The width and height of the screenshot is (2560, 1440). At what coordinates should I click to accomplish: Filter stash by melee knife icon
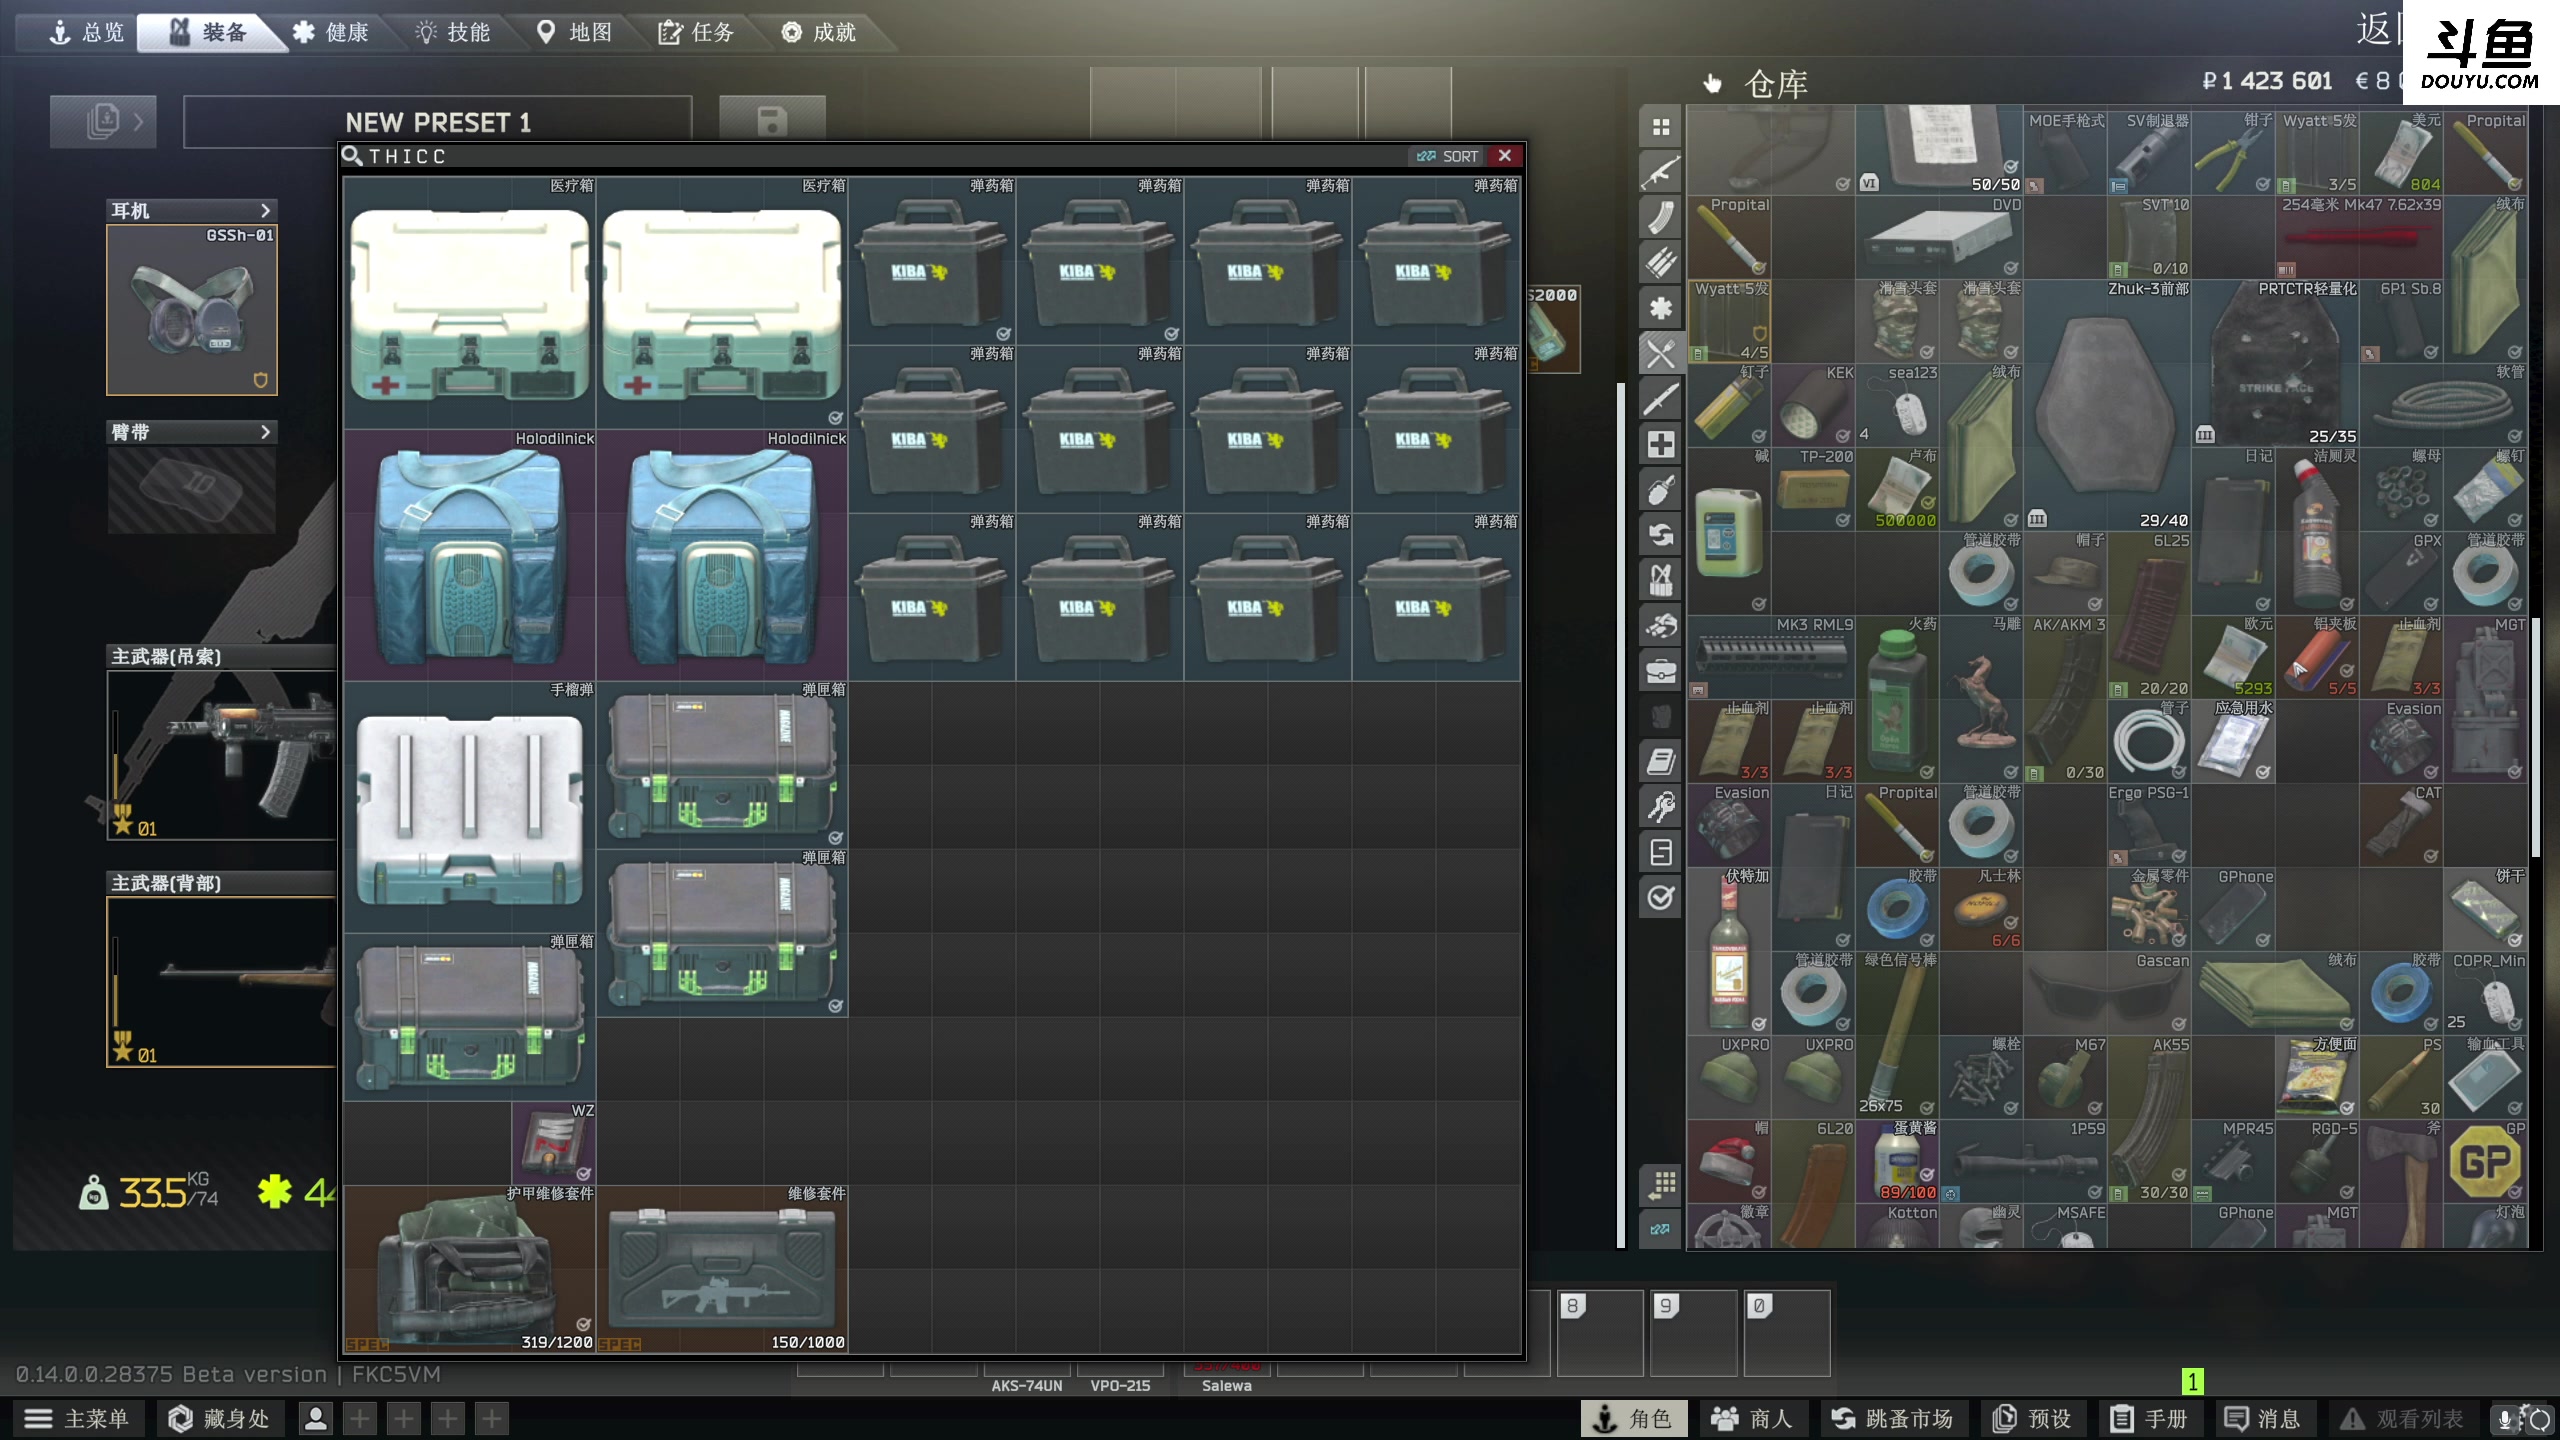pos(1661,399)
